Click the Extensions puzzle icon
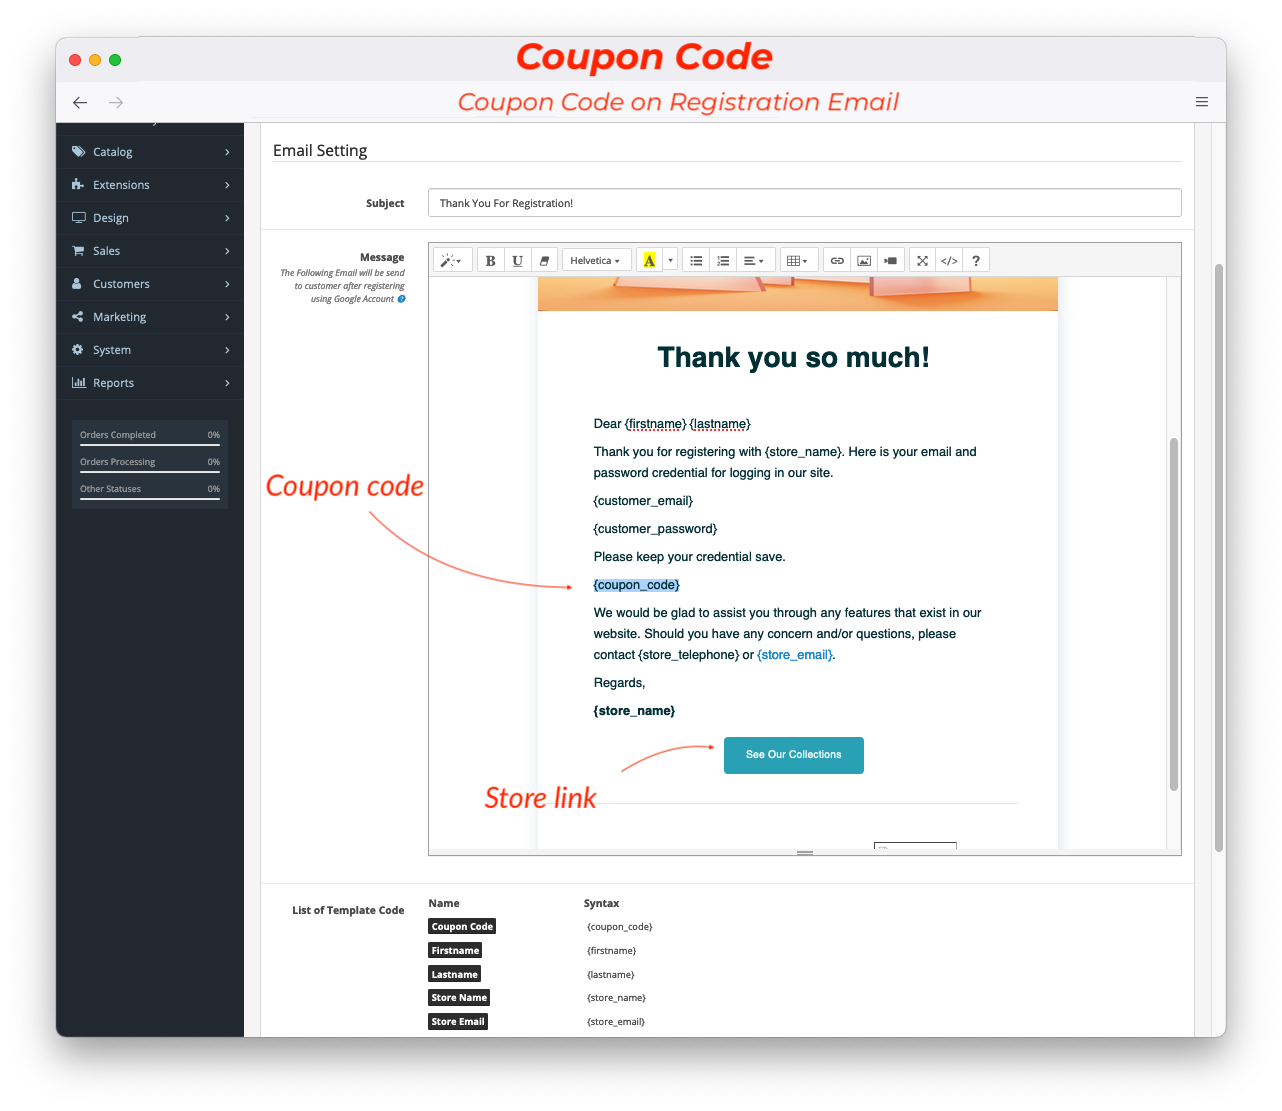The image size is (1282, 1111). tap(78, 185)
